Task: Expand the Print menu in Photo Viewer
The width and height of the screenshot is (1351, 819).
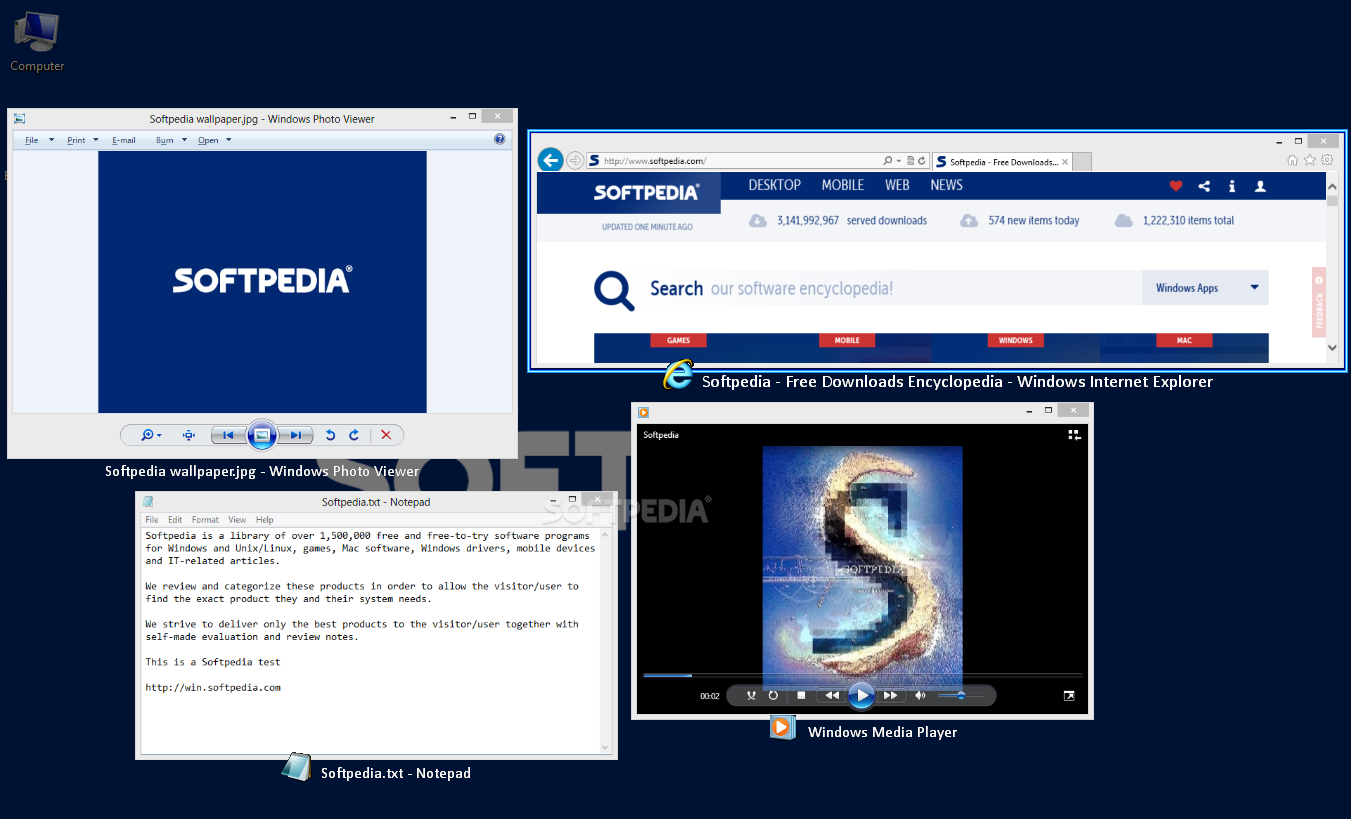Action: (x=82, y=140)
